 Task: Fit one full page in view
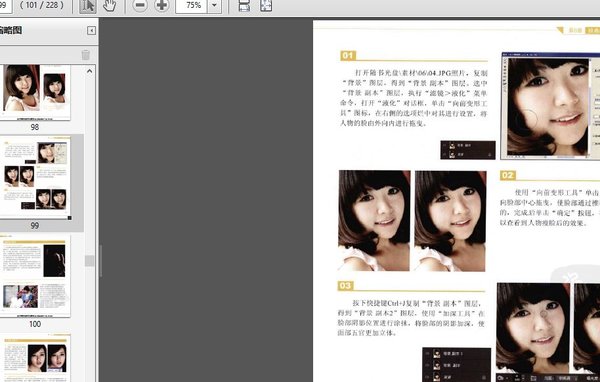[266, 5]
